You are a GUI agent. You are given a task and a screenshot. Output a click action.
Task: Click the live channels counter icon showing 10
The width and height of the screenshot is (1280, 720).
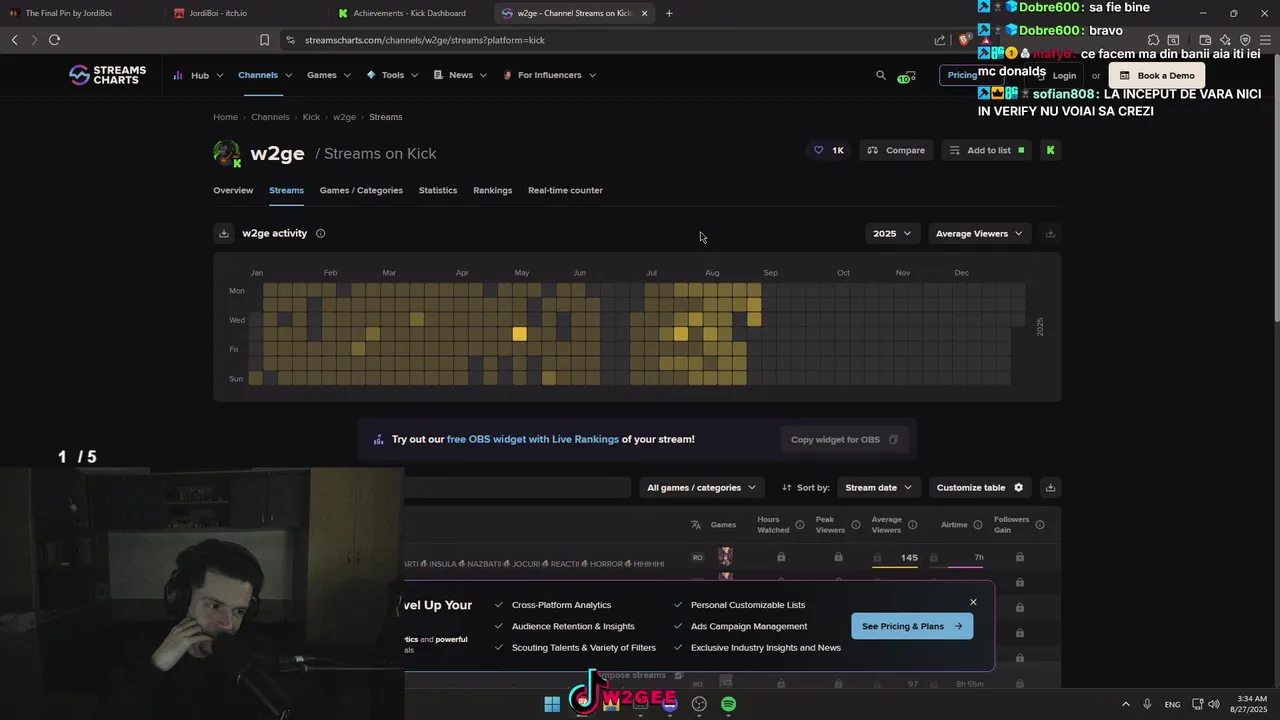pyautogui.click(x=907, y=76)
